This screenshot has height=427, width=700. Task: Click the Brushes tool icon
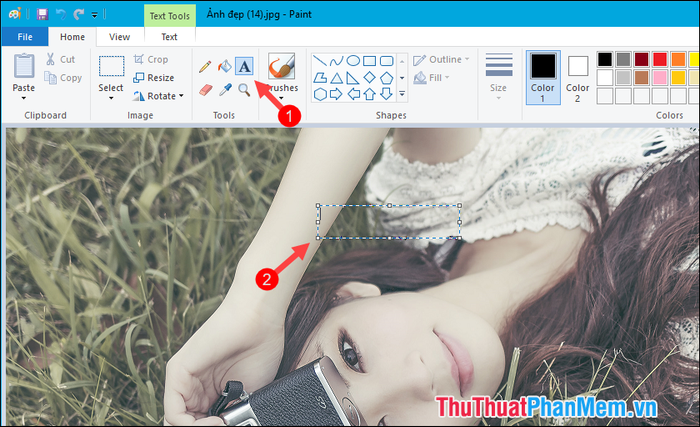(x=281, y=66)
